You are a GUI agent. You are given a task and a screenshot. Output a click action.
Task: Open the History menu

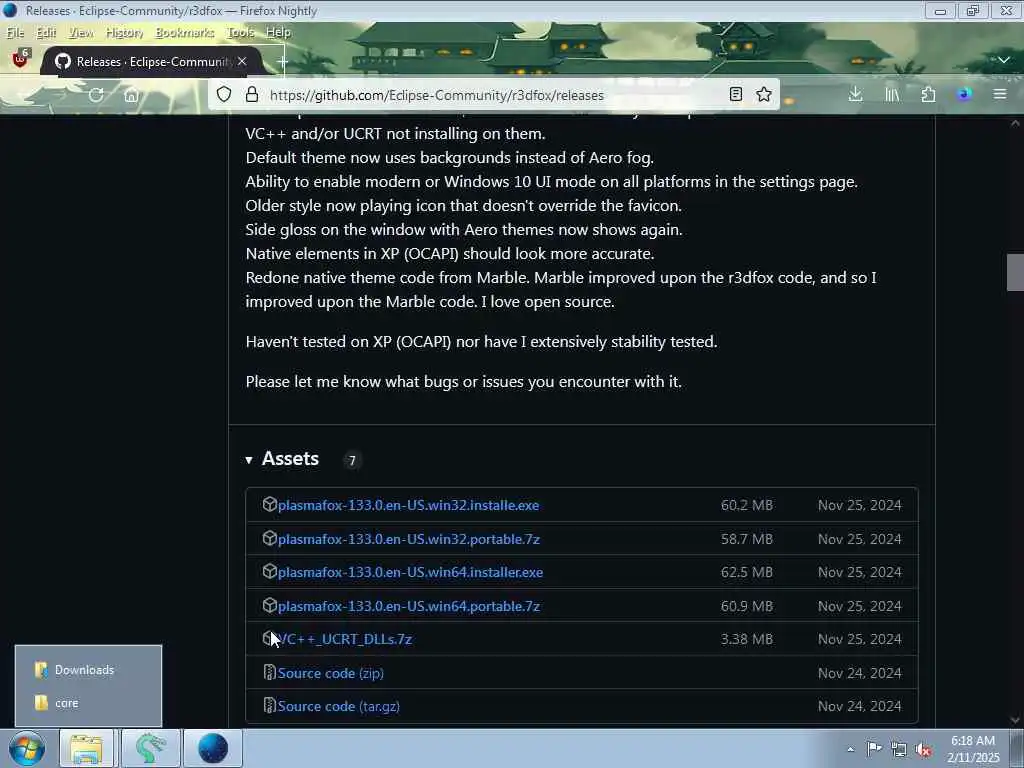[x=124, y=32]
